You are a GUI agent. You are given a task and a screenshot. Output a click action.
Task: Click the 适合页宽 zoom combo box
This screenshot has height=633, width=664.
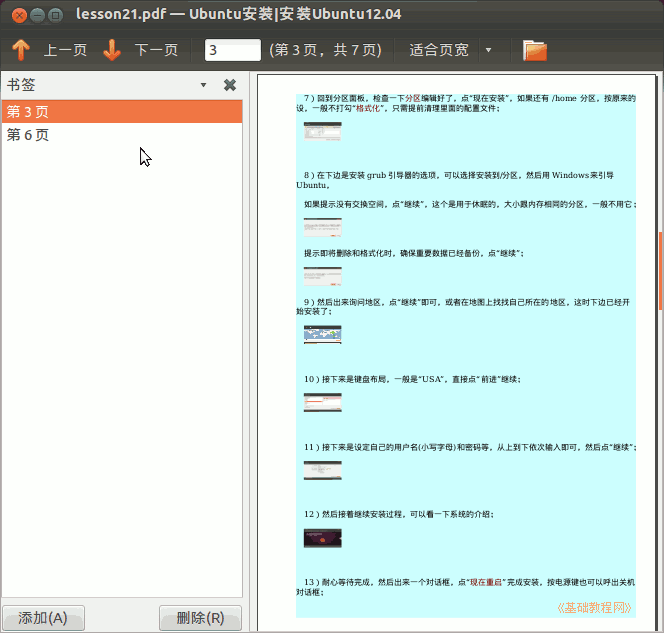pos(439,50)
